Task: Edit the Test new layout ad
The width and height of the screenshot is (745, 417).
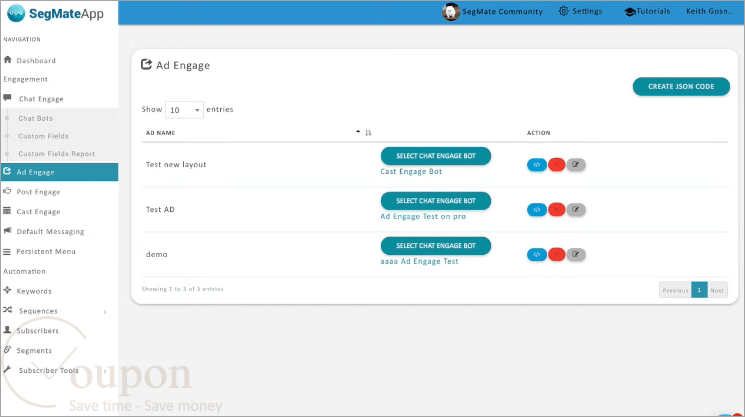Action: point(576,165)
